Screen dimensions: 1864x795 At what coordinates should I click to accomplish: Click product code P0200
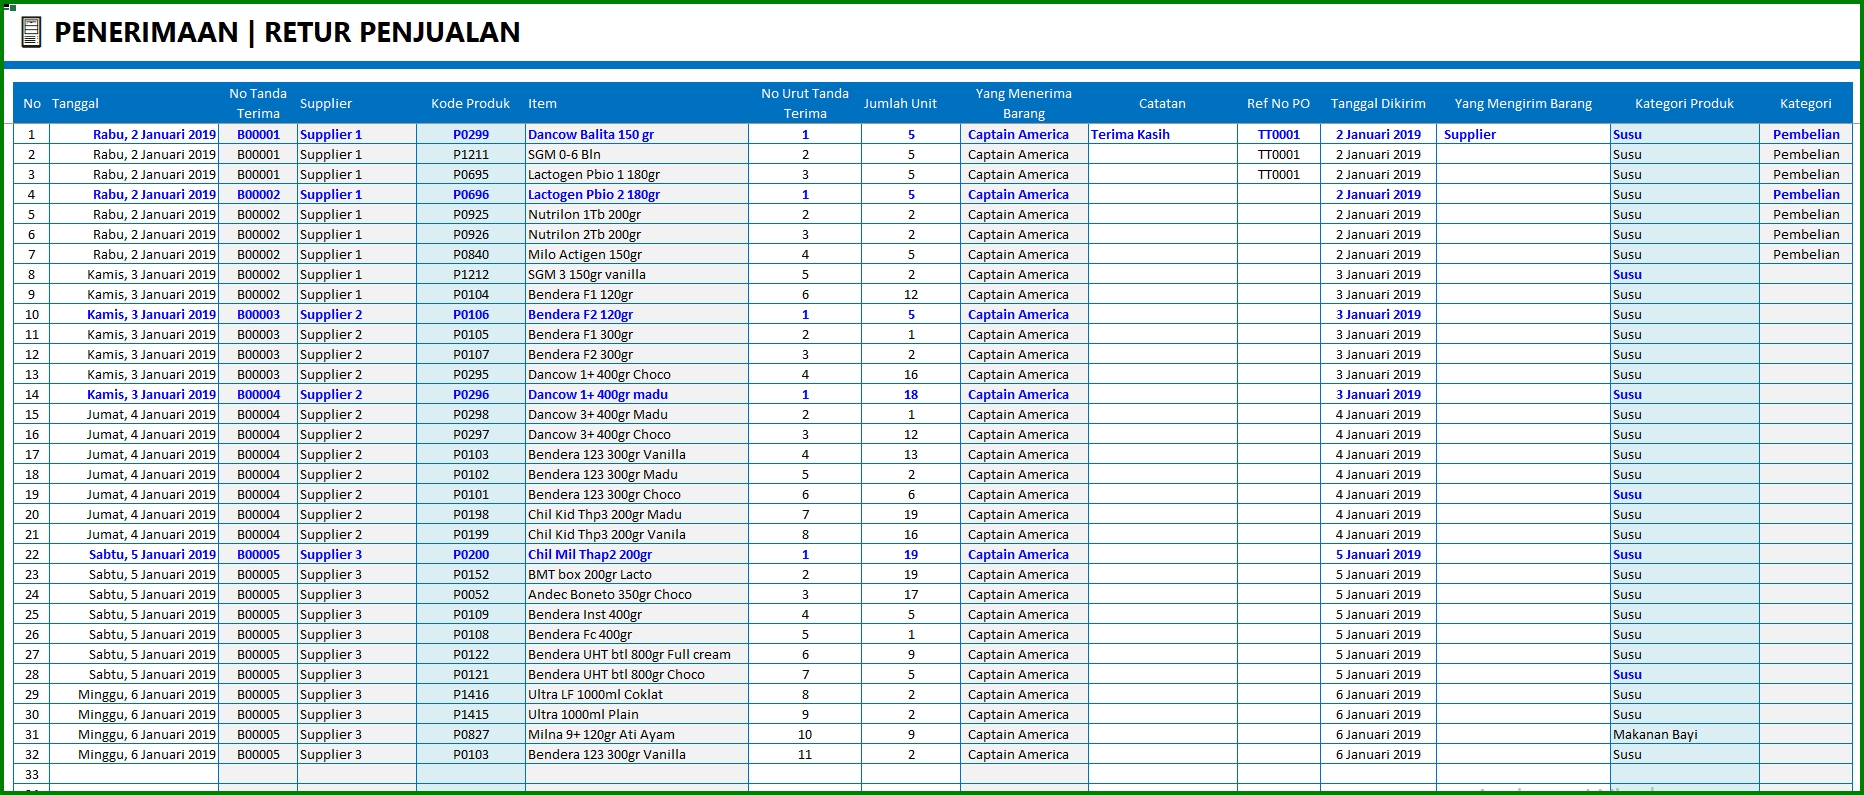pos(471,554)
